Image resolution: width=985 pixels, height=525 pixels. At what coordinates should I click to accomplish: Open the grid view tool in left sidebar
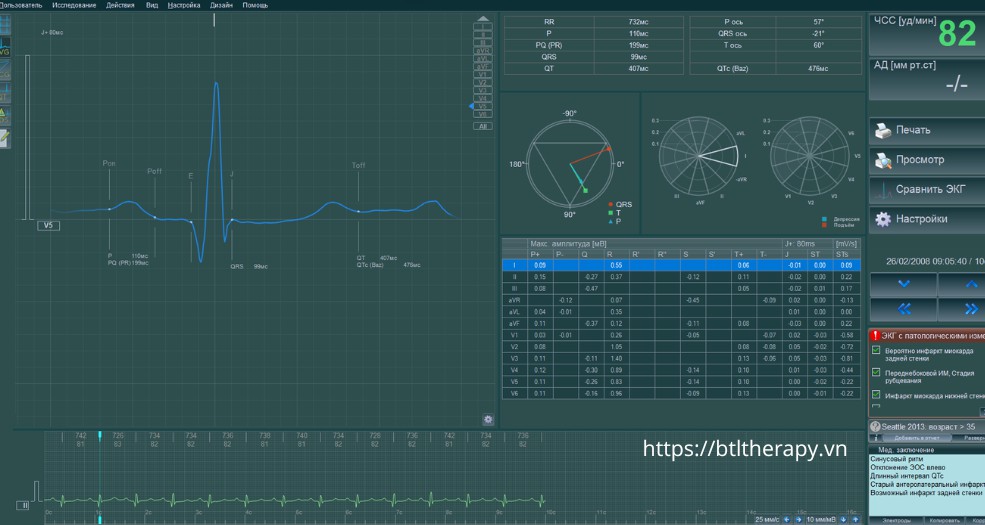[x=4, y=25]
